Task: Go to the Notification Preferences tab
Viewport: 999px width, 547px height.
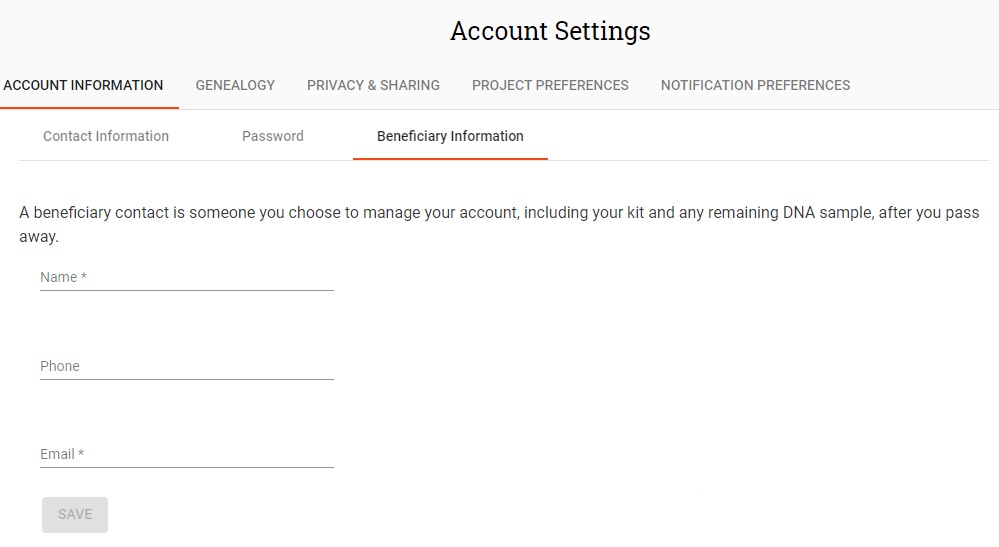Action: 755,85
